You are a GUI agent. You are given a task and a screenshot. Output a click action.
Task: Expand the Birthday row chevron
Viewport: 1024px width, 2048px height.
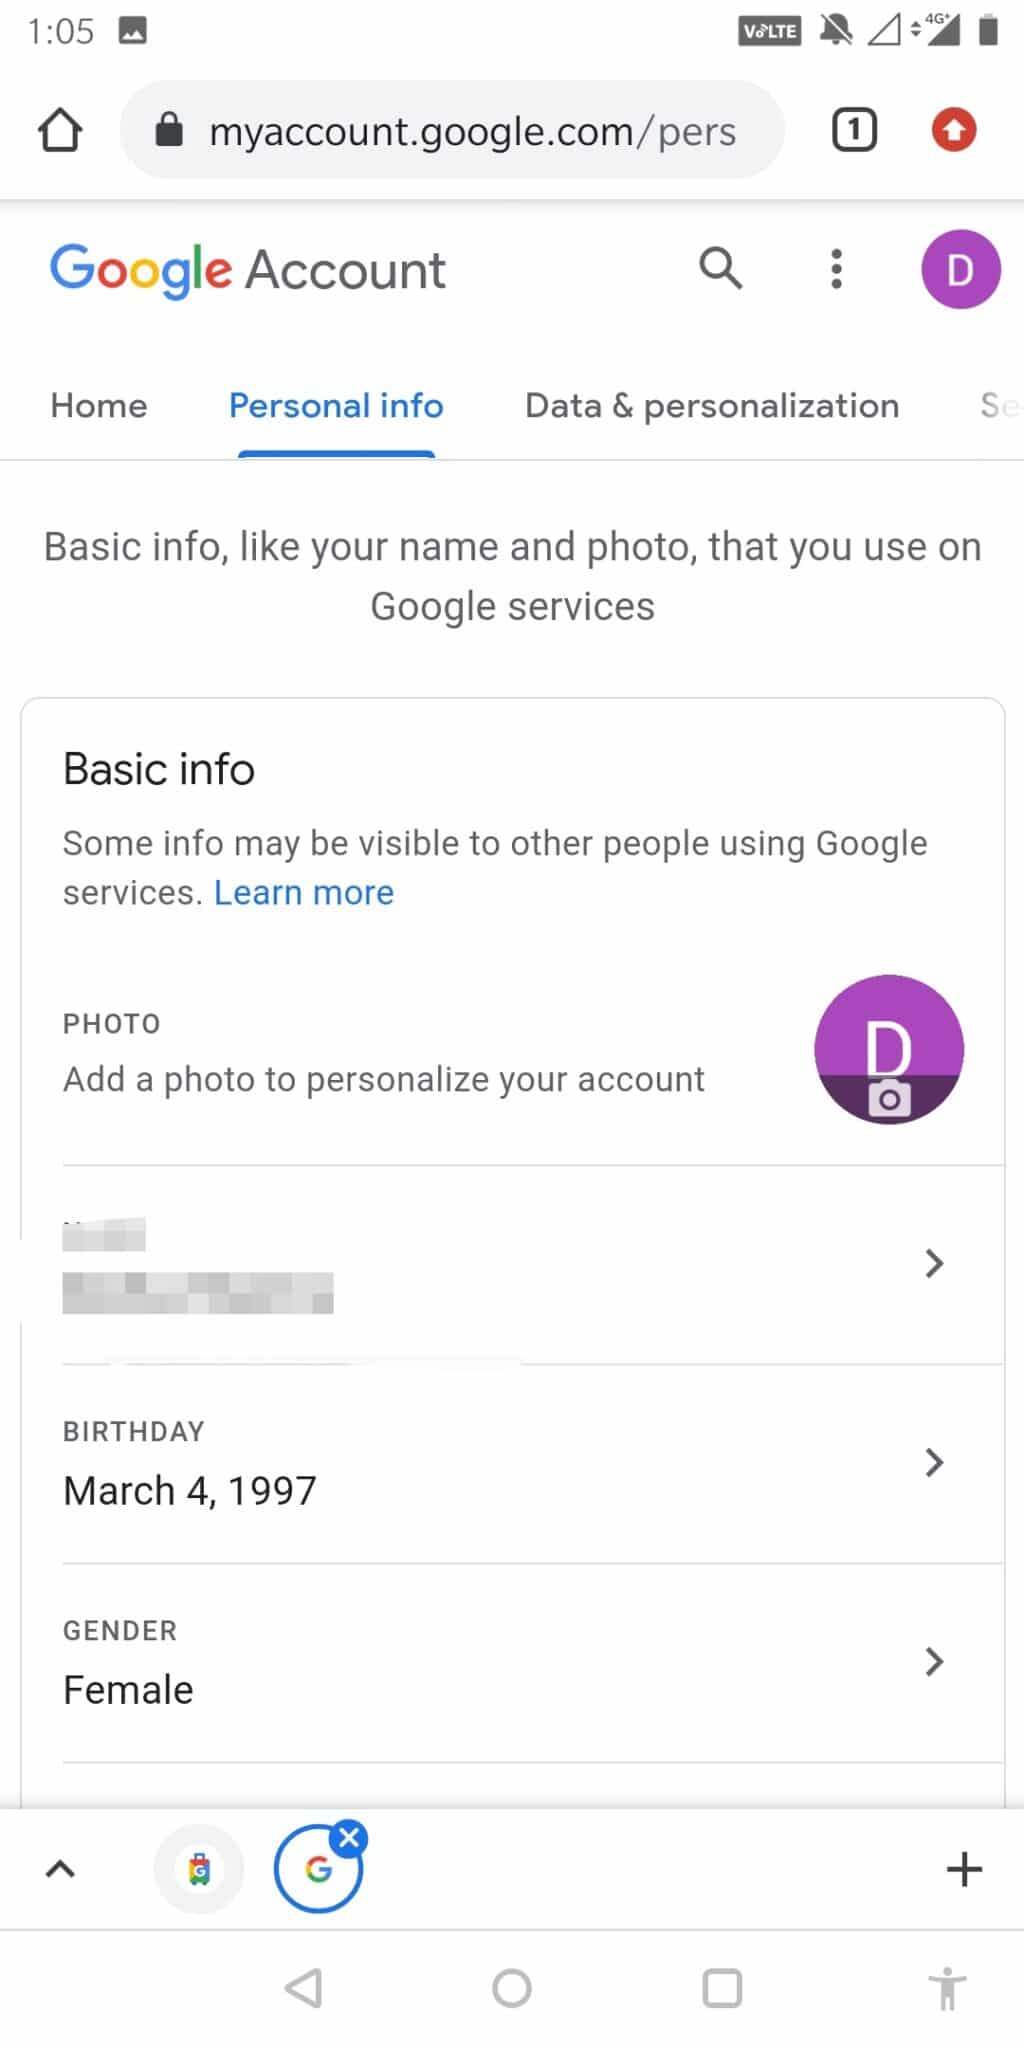point(934,1462)
